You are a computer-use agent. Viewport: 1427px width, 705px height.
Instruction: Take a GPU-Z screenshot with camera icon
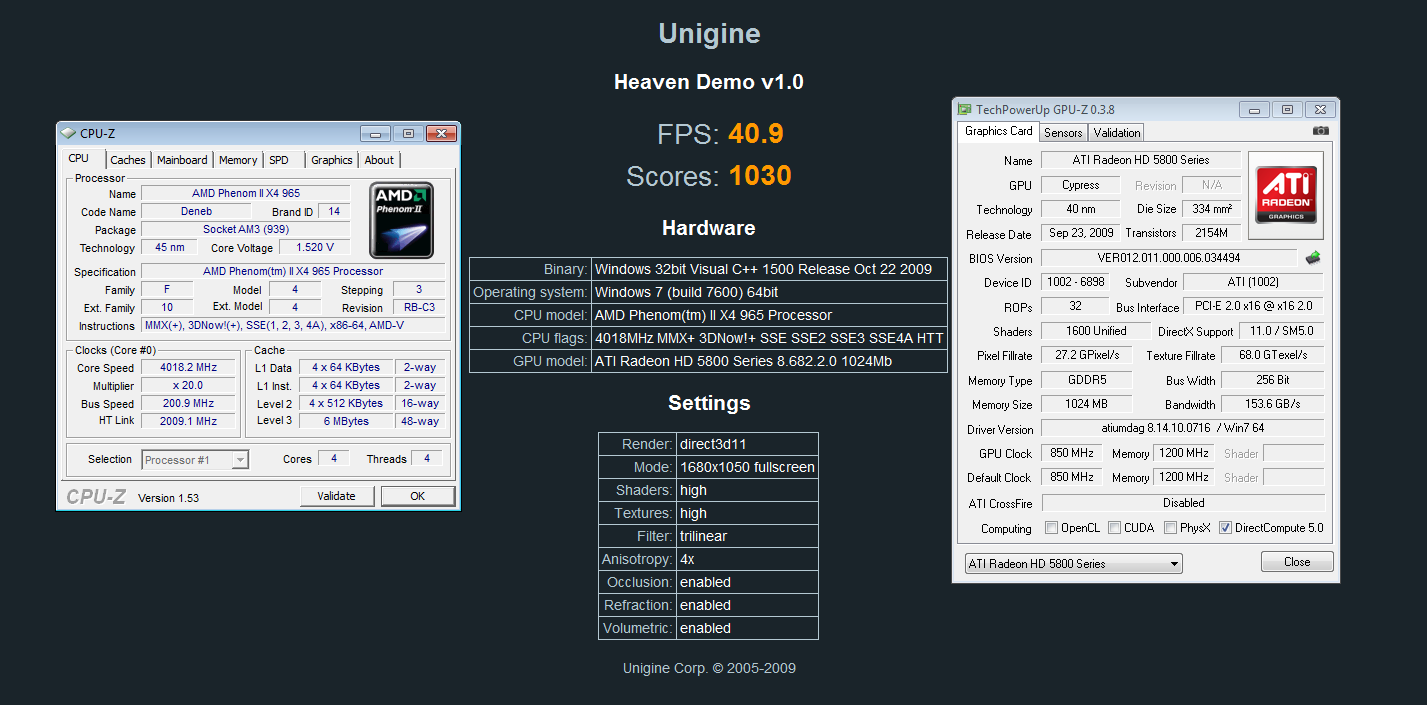[1321, 131]
